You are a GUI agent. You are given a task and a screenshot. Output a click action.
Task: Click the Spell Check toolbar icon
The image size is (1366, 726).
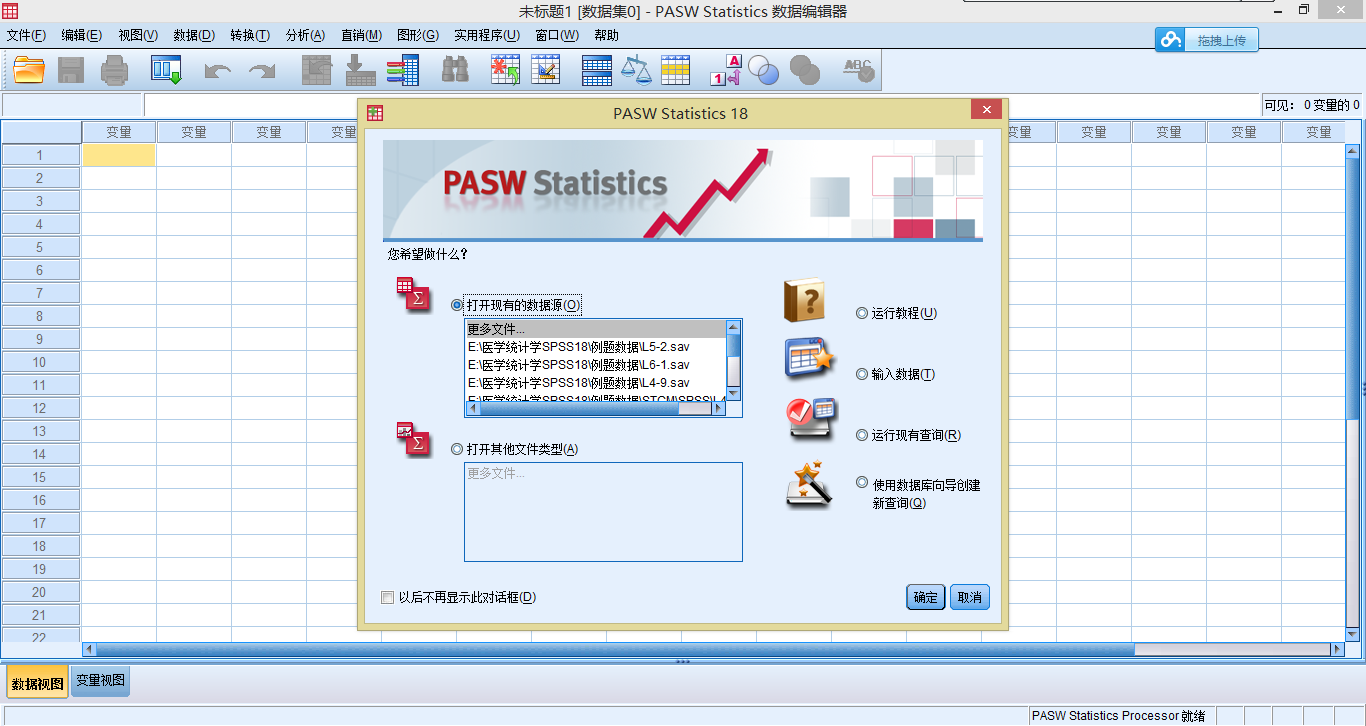point(857,70)
